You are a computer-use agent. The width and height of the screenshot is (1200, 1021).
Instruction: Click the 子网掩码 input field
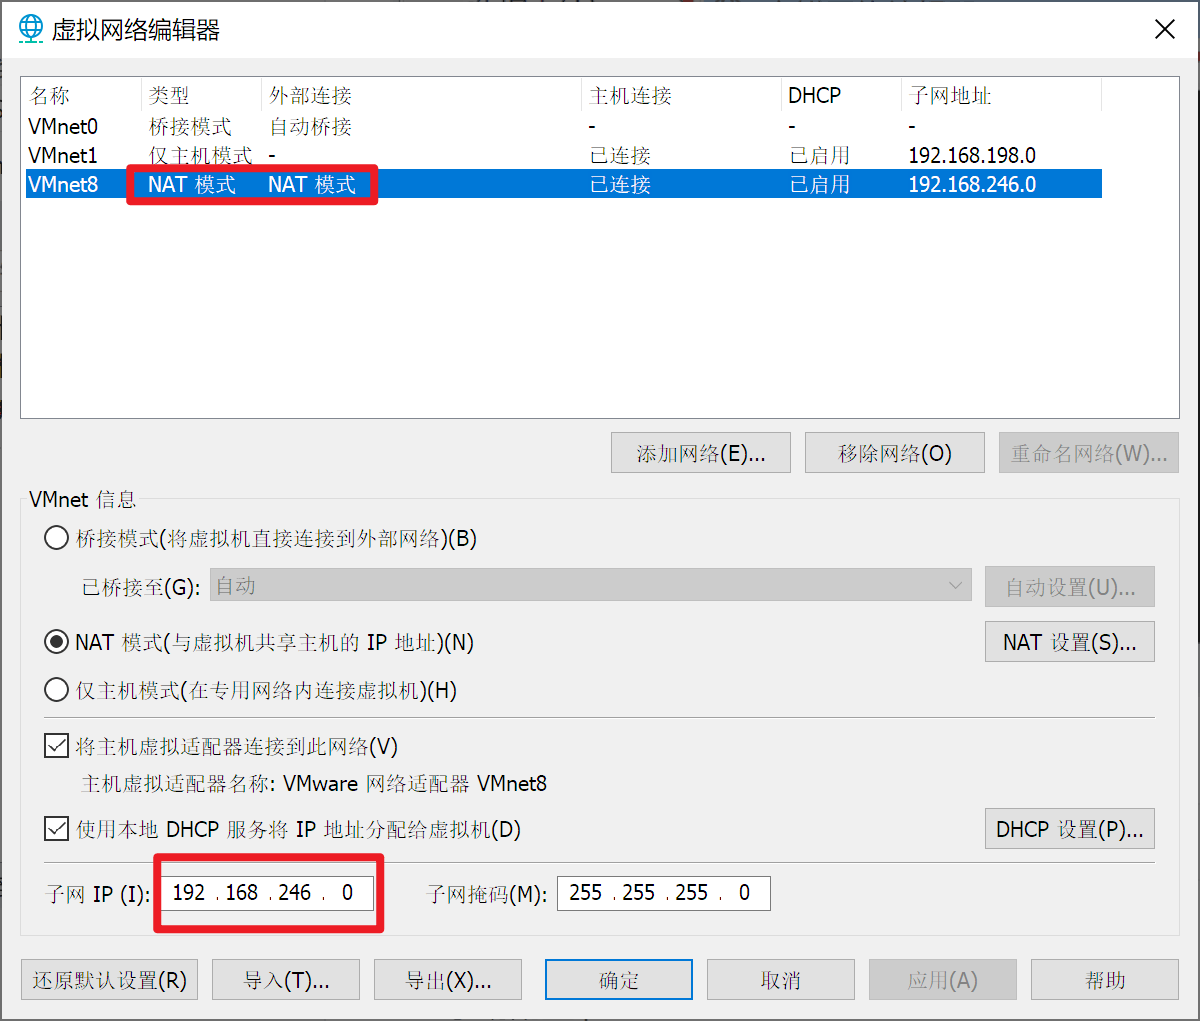click(x=663, y=893)
